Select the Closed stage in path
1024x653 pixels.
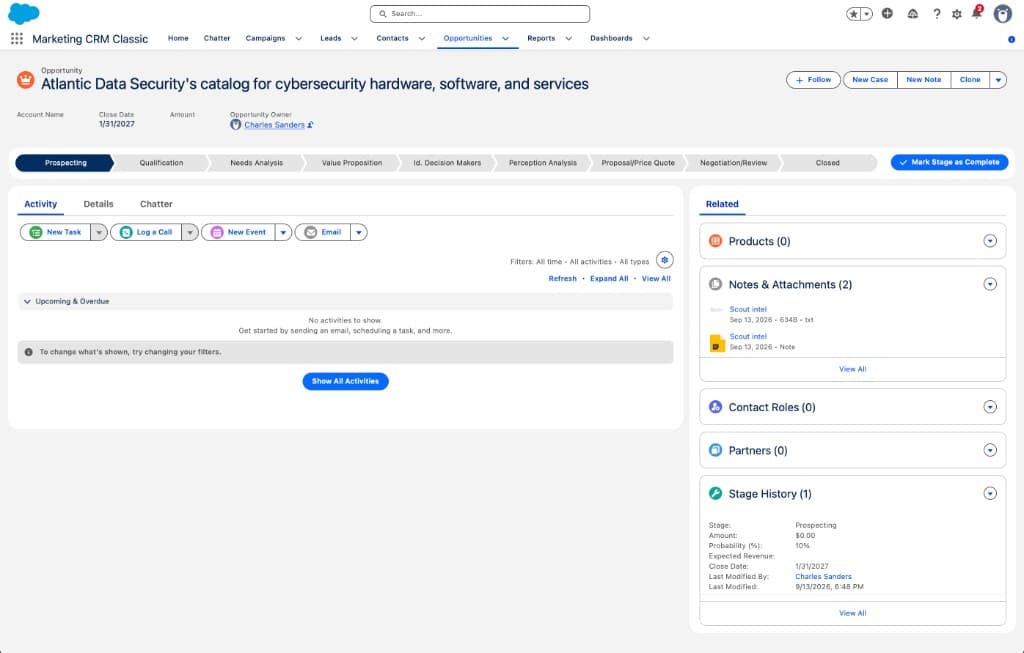point(827,163)
